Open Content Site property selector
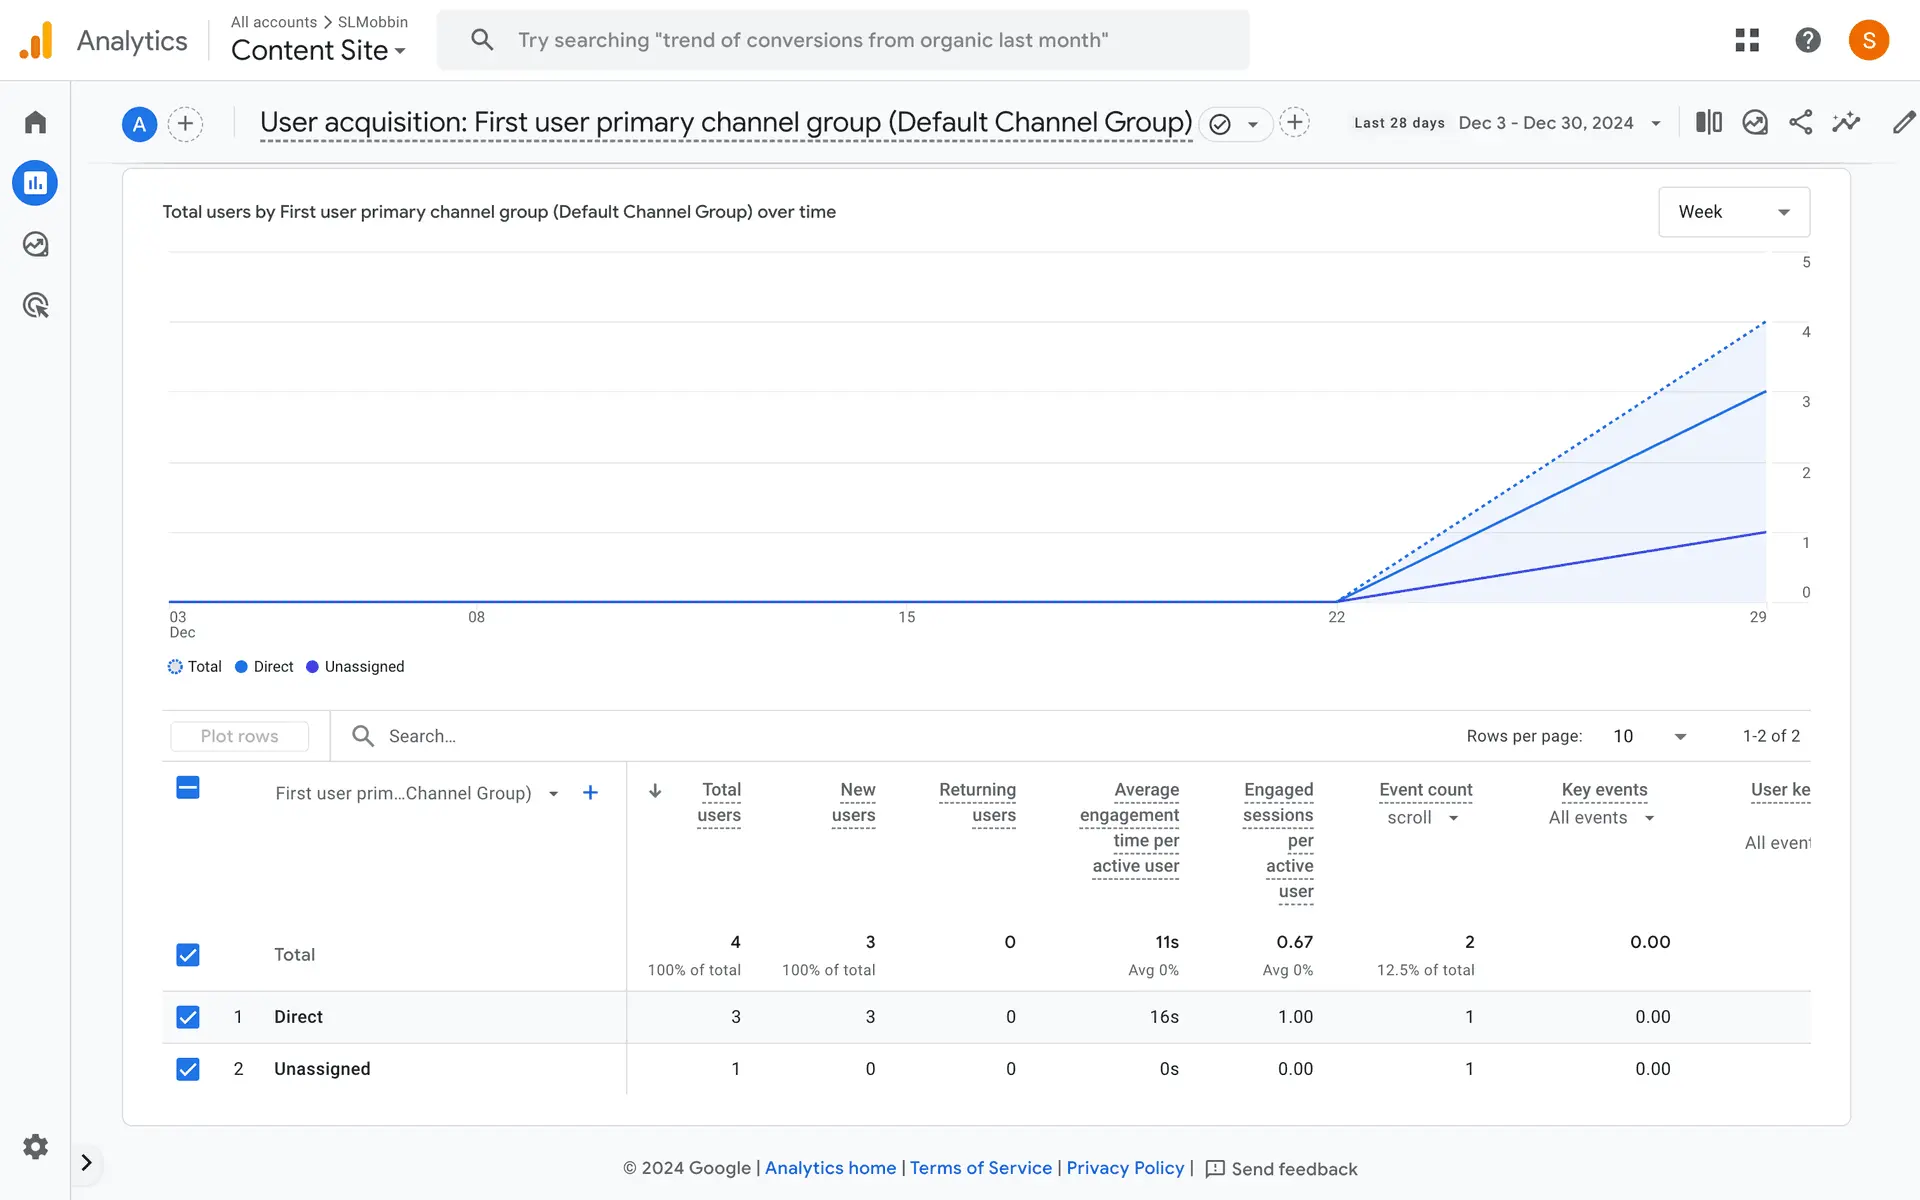 [318, 50]
